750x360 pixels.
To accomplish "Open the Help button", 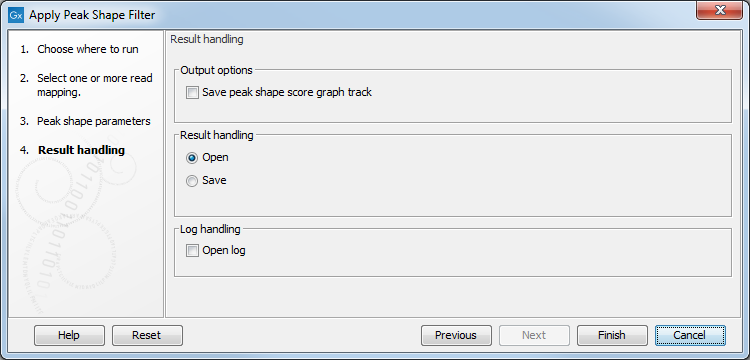I will pos(69,335).
